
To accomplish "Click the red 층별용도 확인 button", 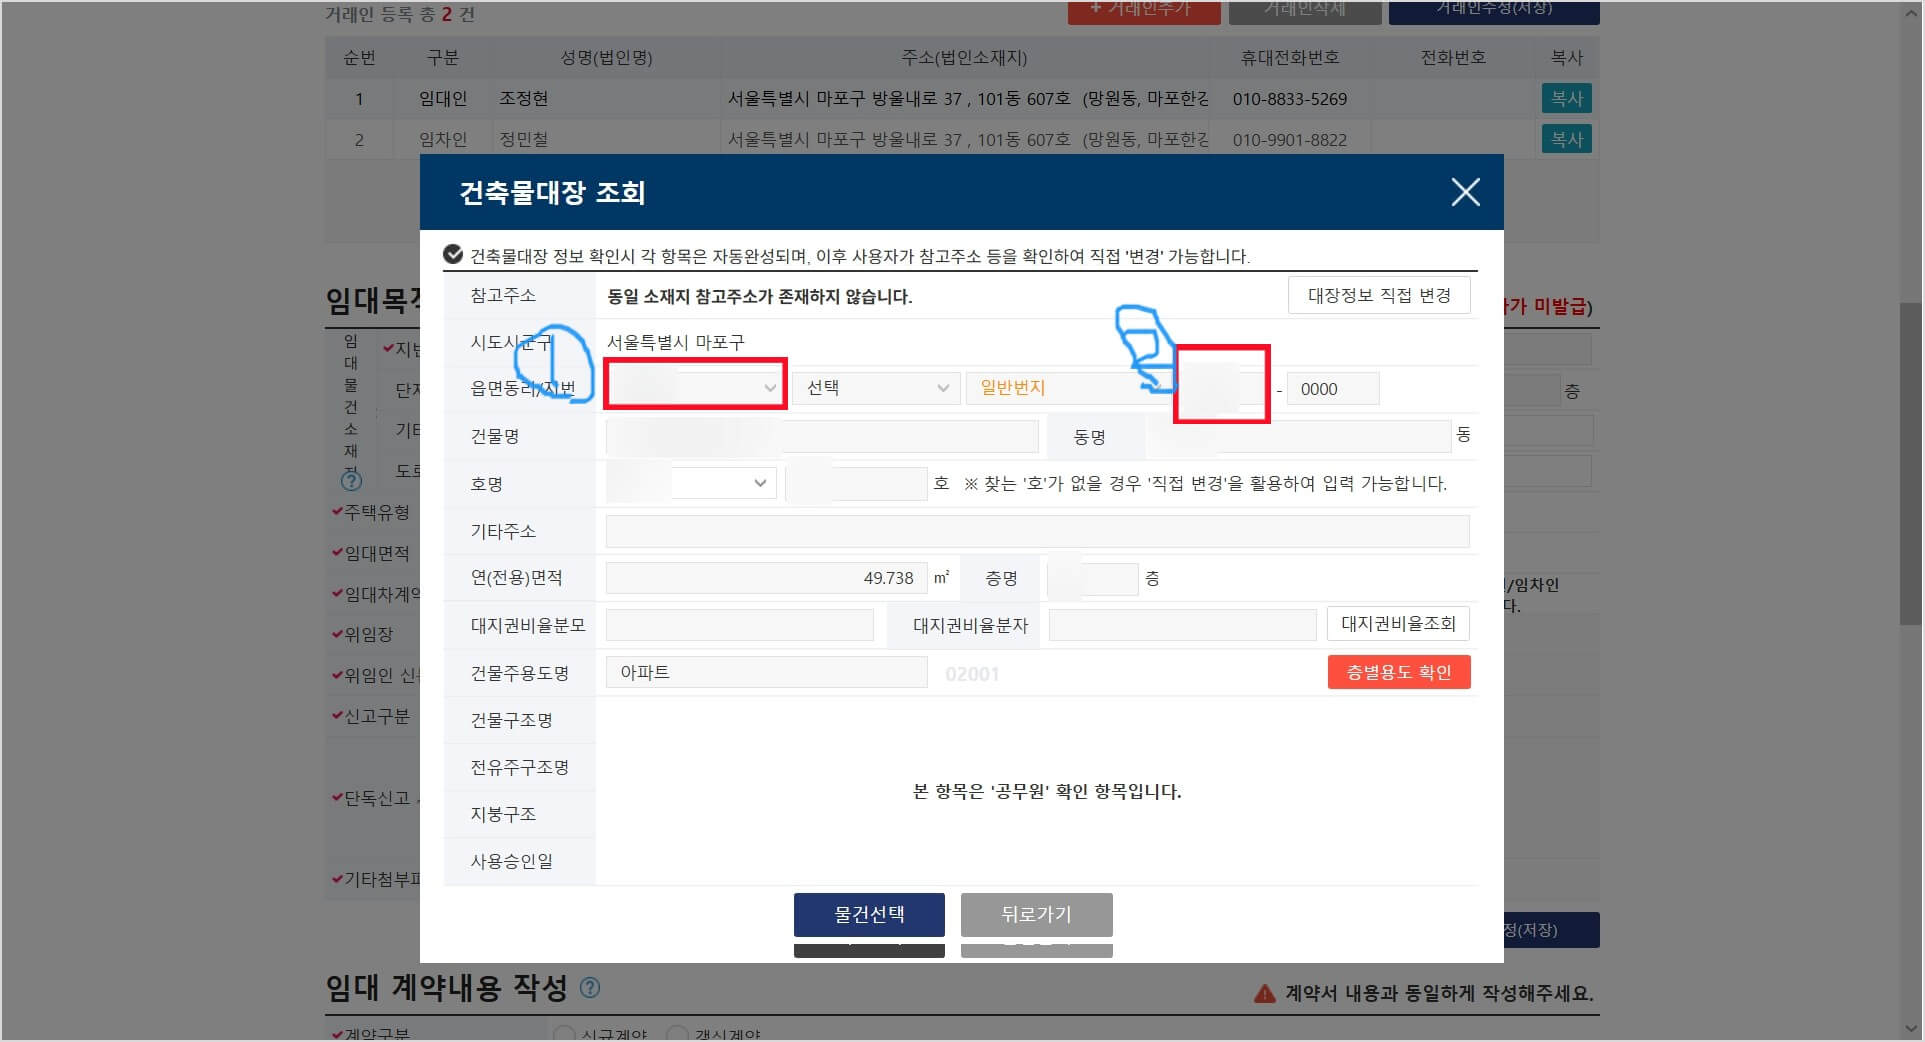I will pos(1399,672).
